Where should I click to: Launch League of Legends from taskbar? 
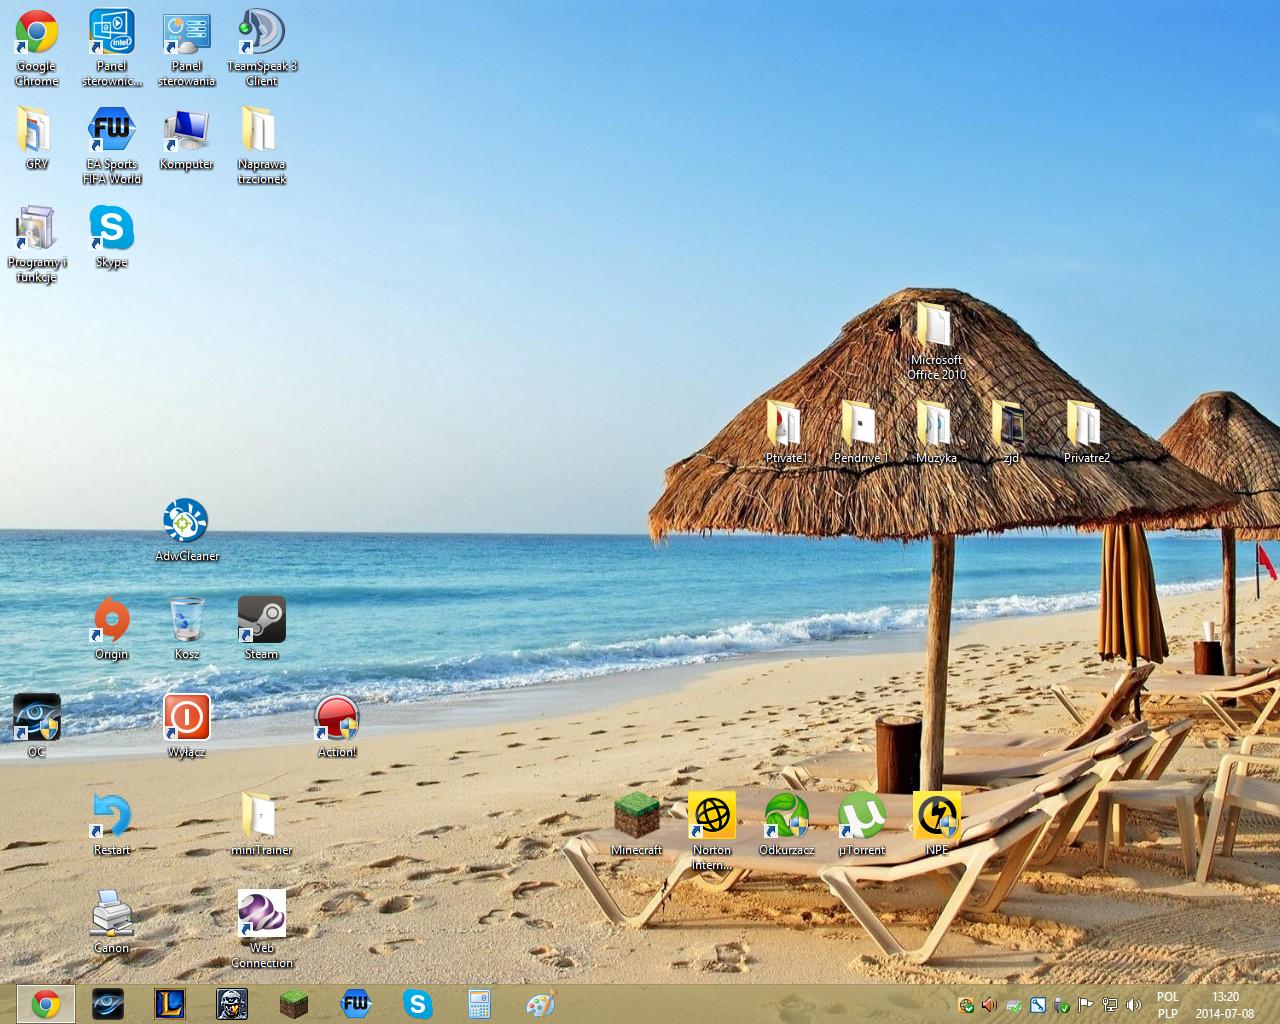click(x=170, y=1004)
